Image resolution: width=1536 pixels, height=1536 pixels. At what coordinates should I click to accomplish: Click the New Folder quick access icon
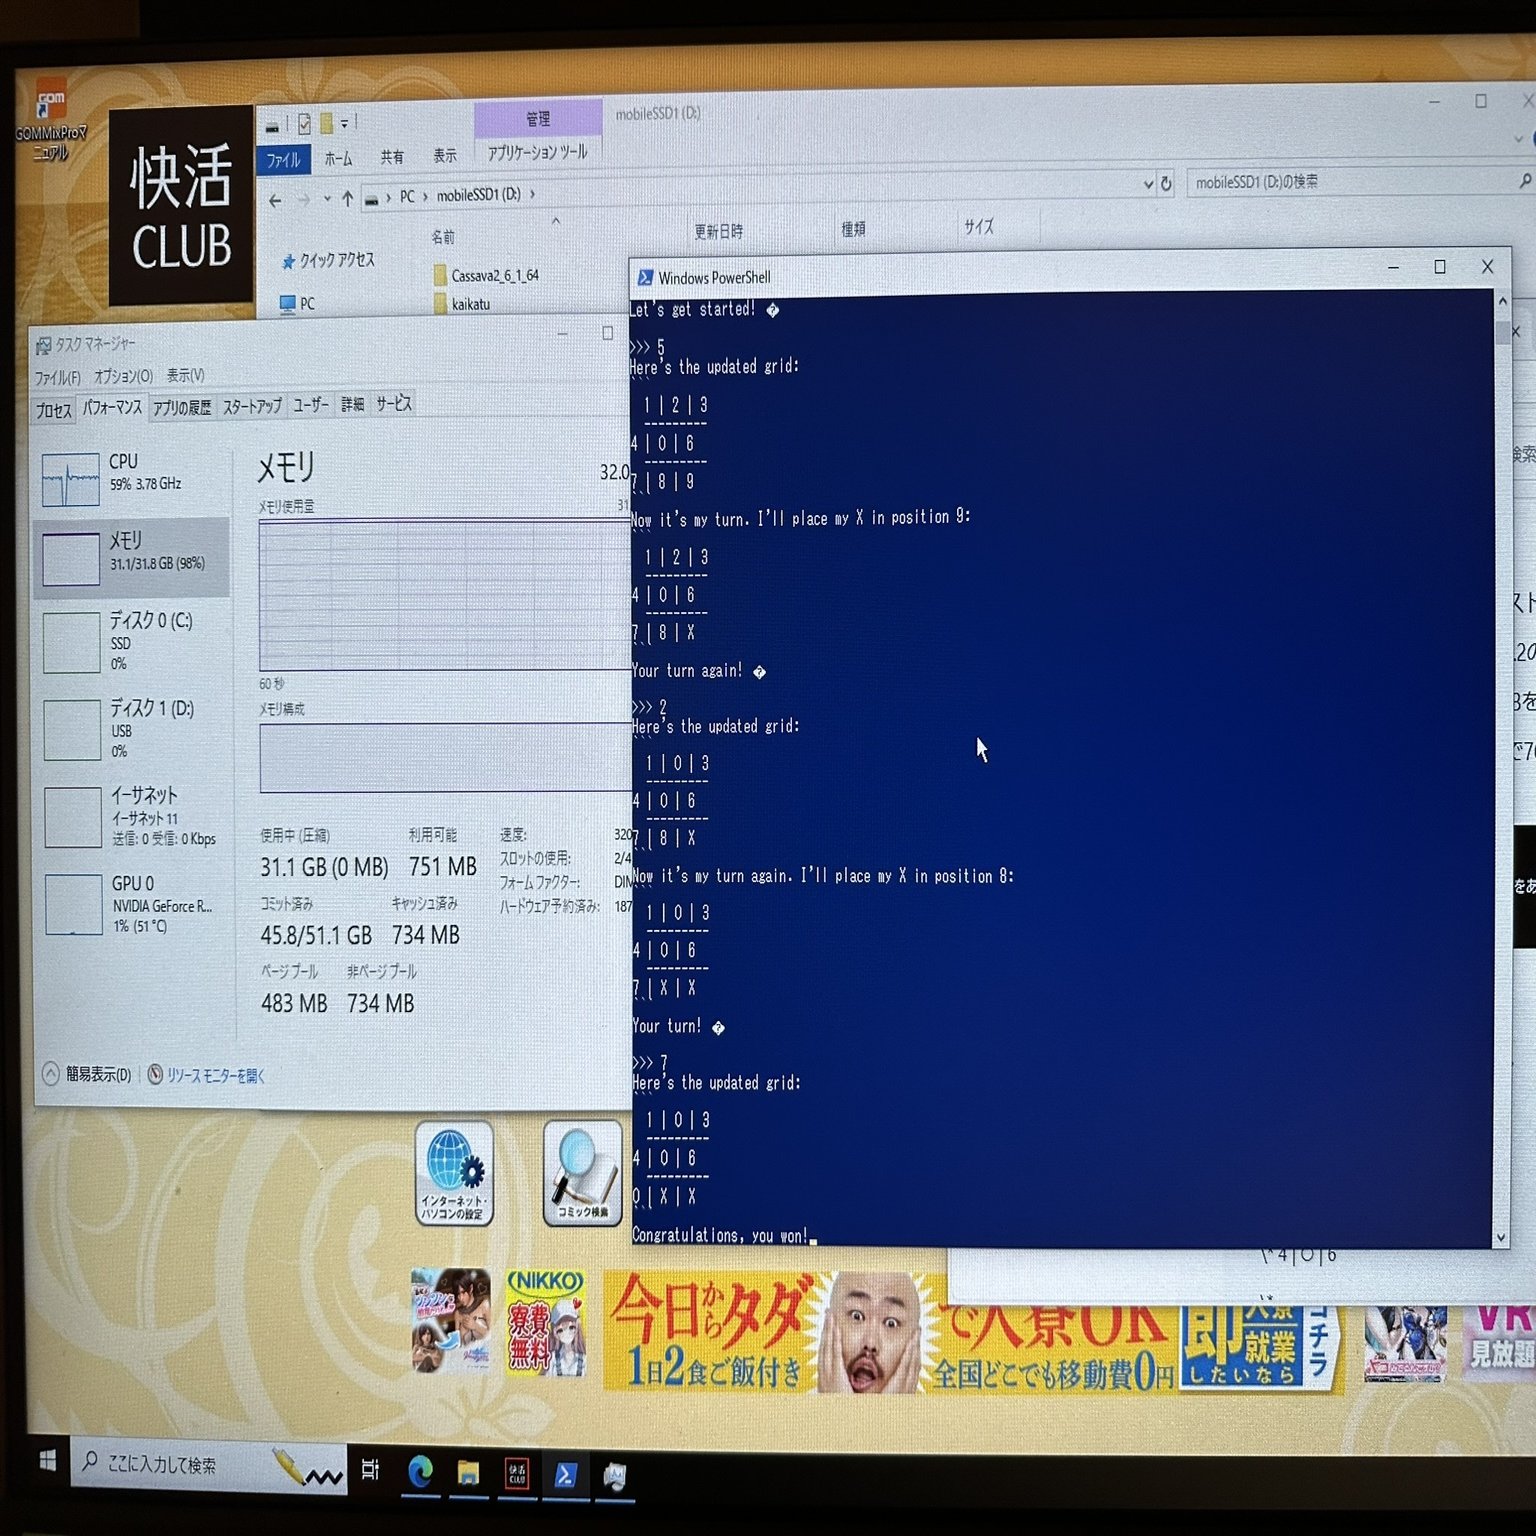click(326, 123)
